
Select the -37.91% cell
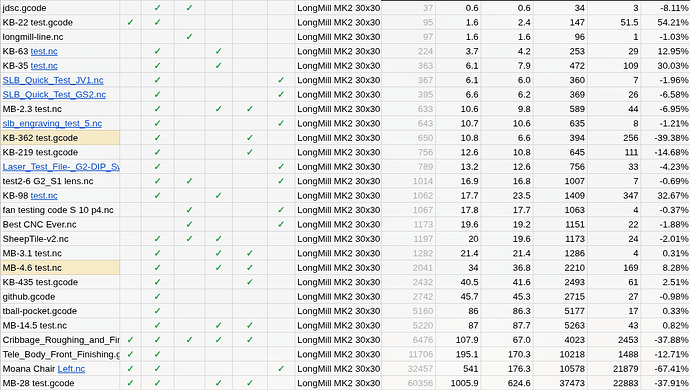(x=666, y=383)
